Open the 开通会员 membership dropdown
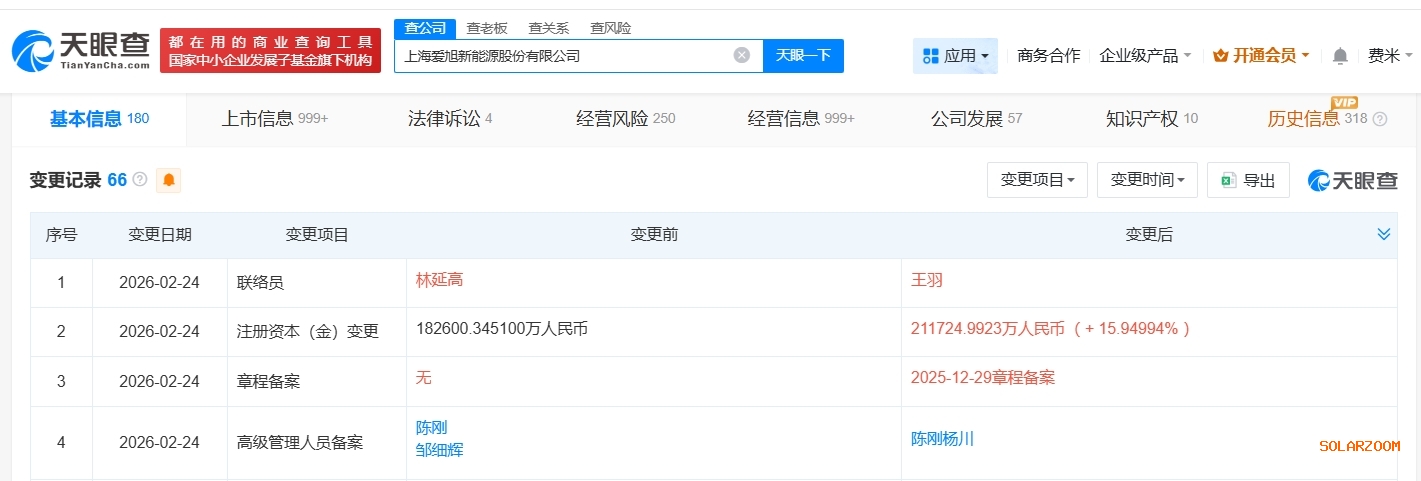 pyautogui.click(x=1261, y=56)
